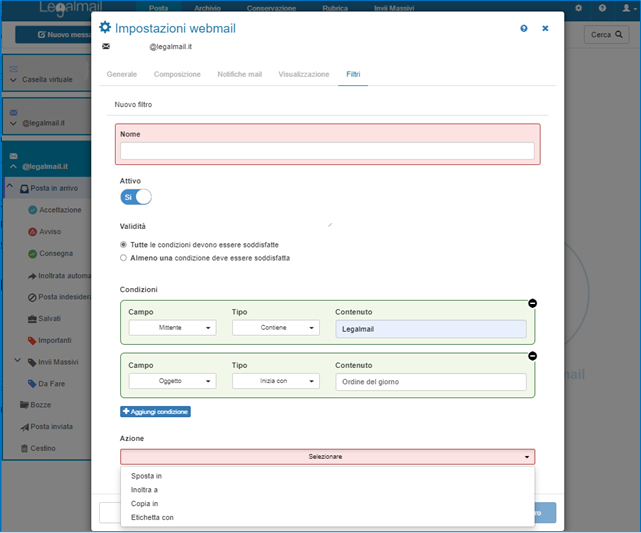The width and height of the screenshot is (641, 533).
Task: Select 'Almeno una condizione' radio option
Action: pos(123,257)
